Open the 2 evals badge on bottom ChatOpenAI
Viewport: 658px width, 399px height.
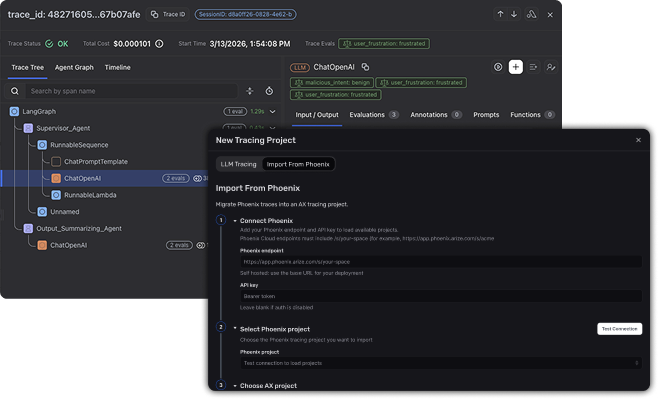179,245
